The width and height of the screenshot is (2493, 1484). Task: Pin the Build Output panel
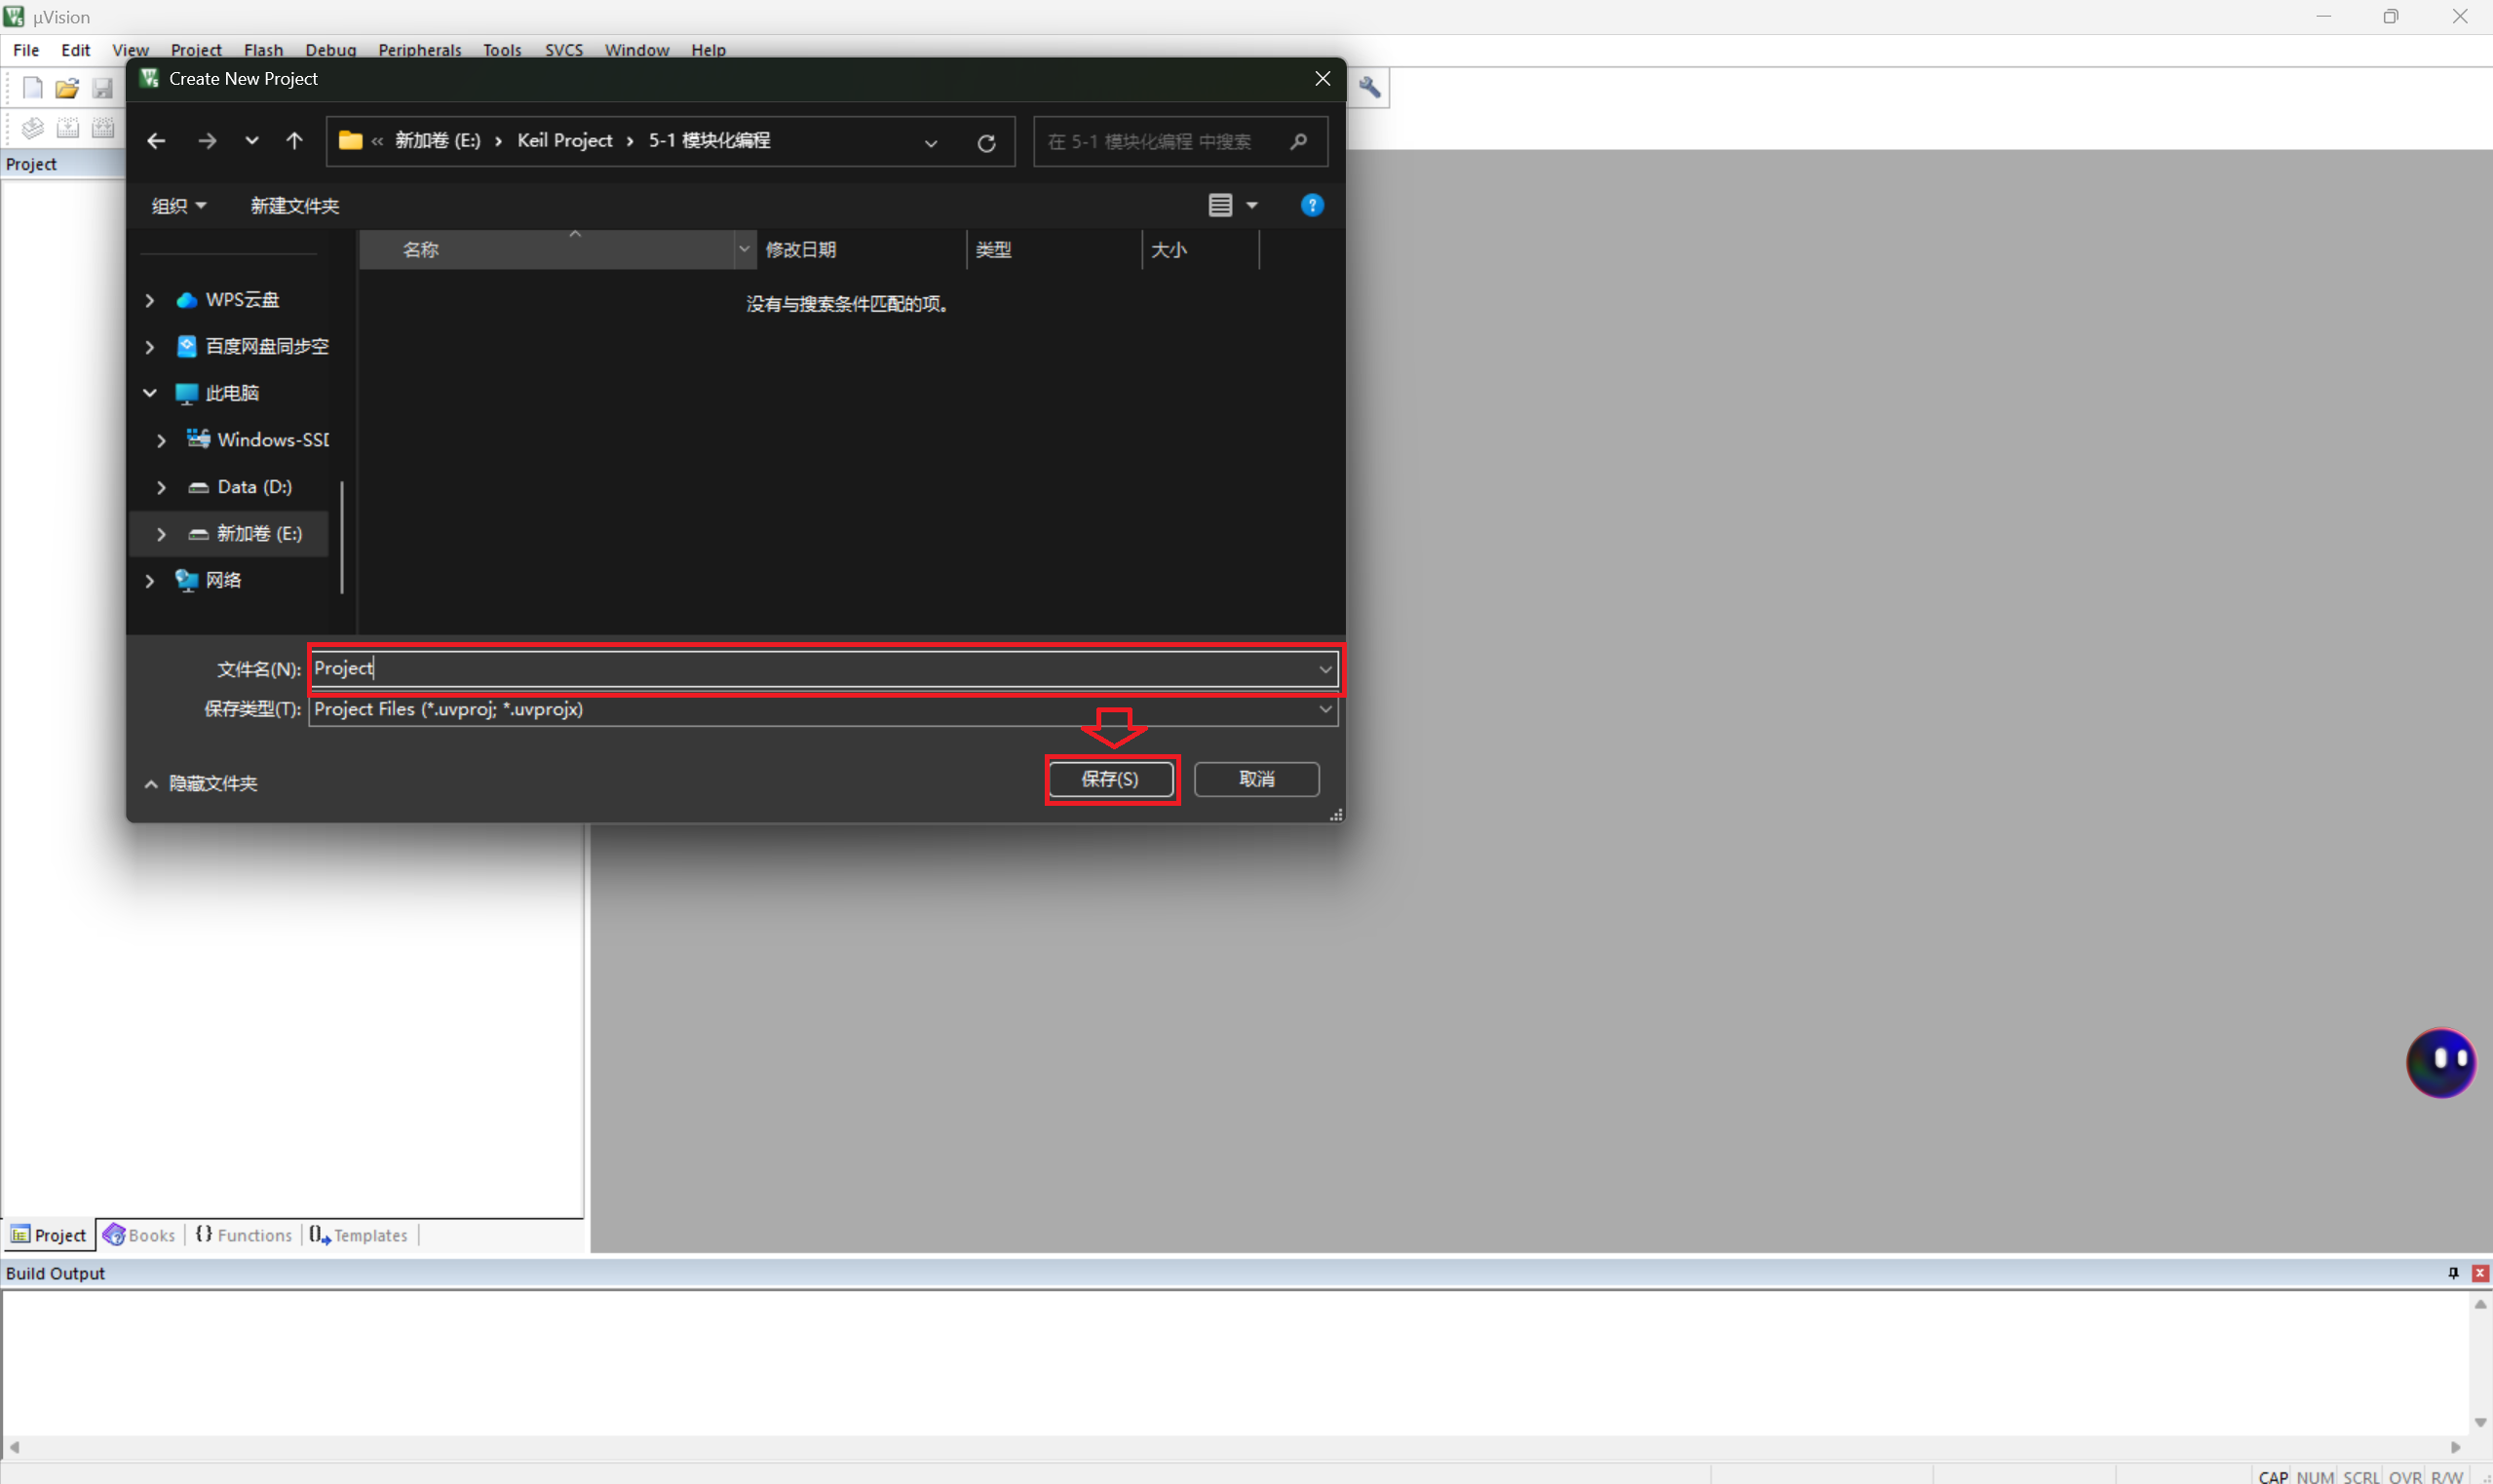pos(2452,1272)
